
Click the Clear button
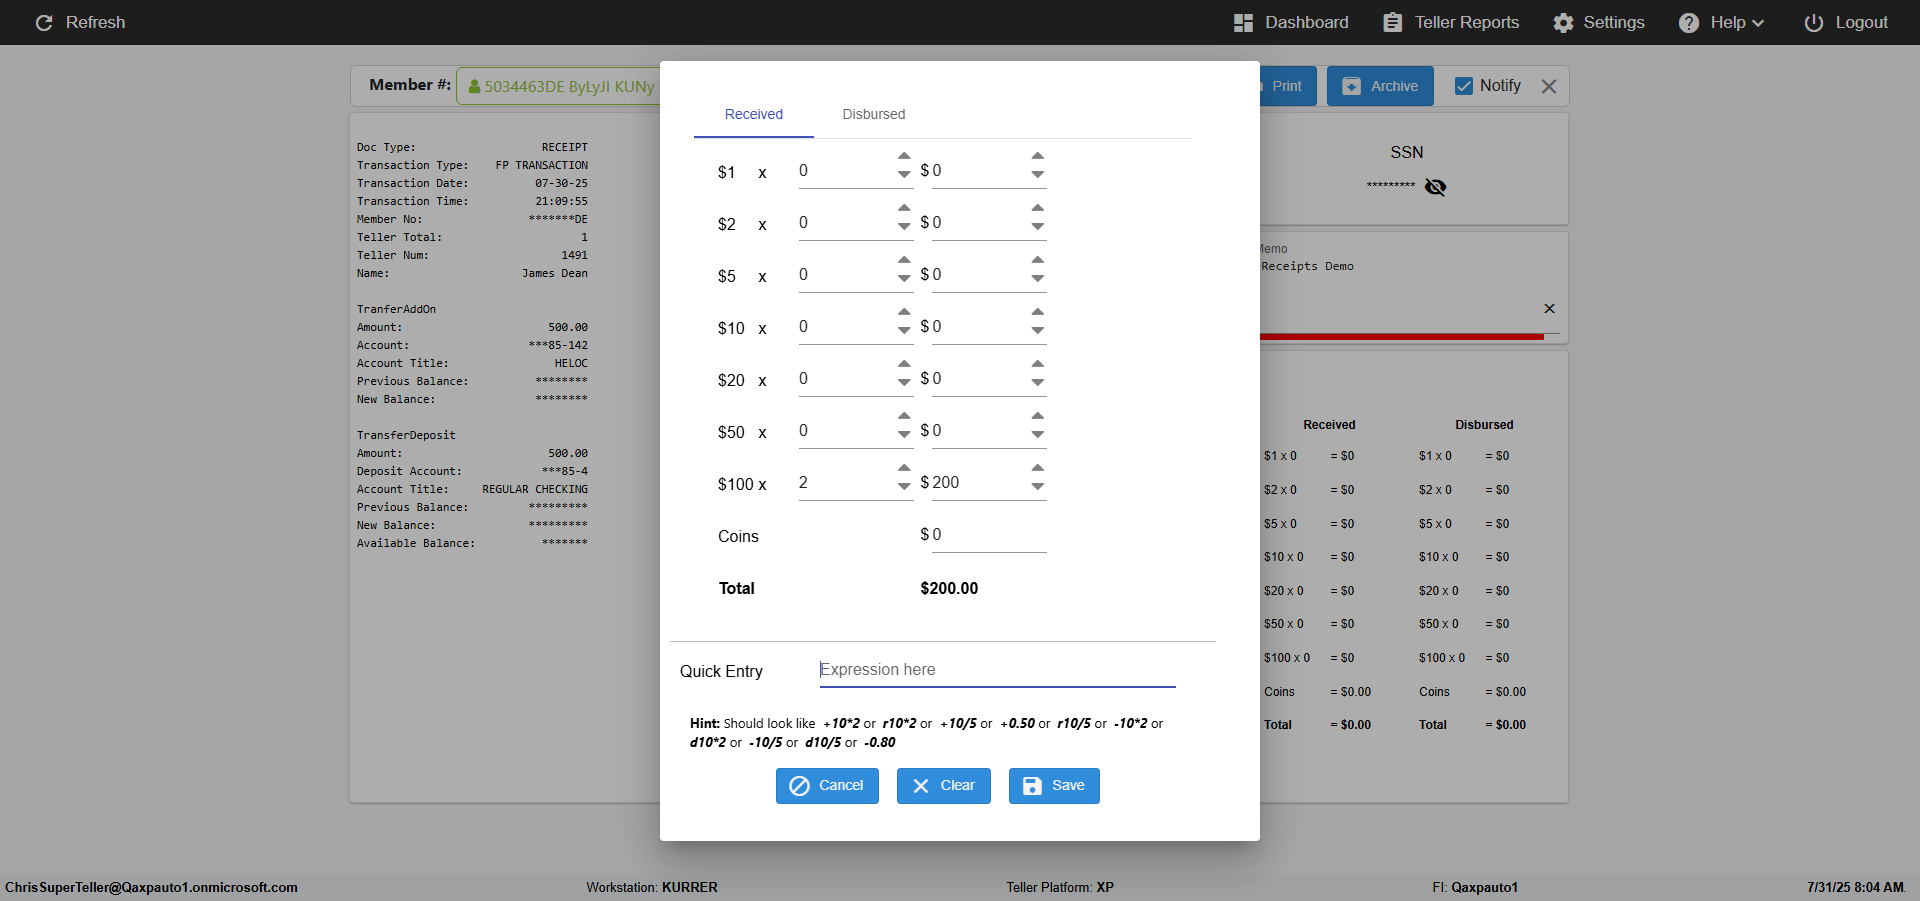[x=943, y=786]
